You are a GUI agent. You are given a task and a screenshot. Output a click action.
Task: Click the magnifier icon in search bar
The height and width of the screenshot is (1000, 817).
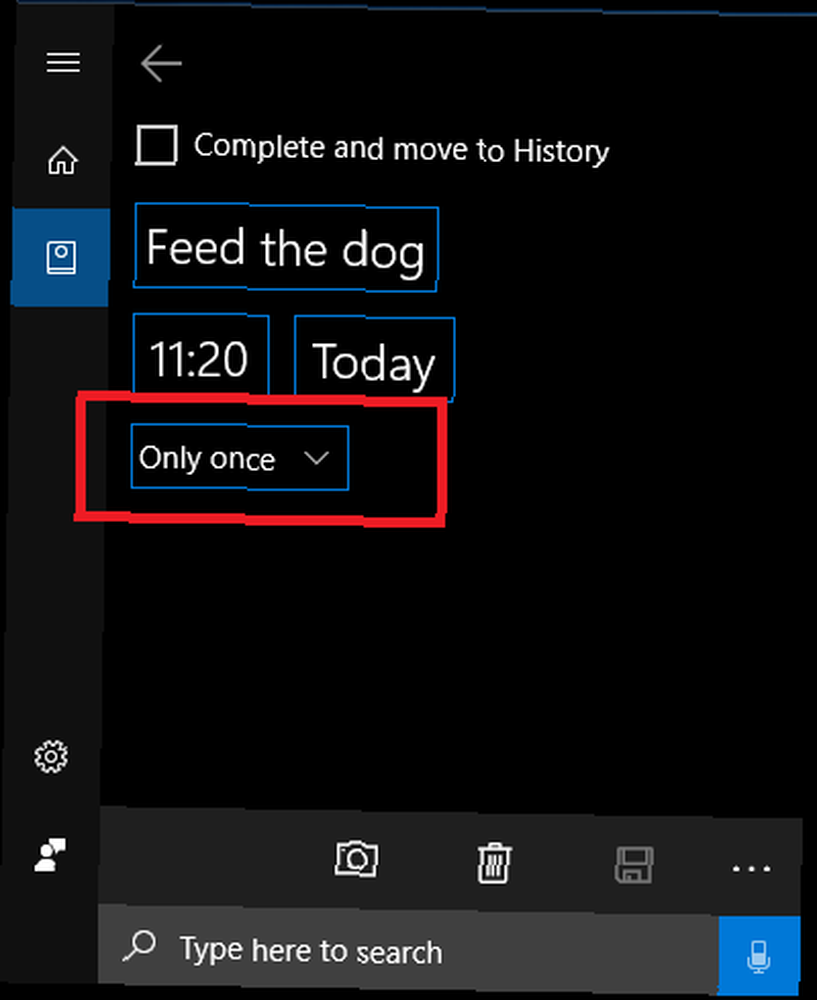click(x=140, y=946)
